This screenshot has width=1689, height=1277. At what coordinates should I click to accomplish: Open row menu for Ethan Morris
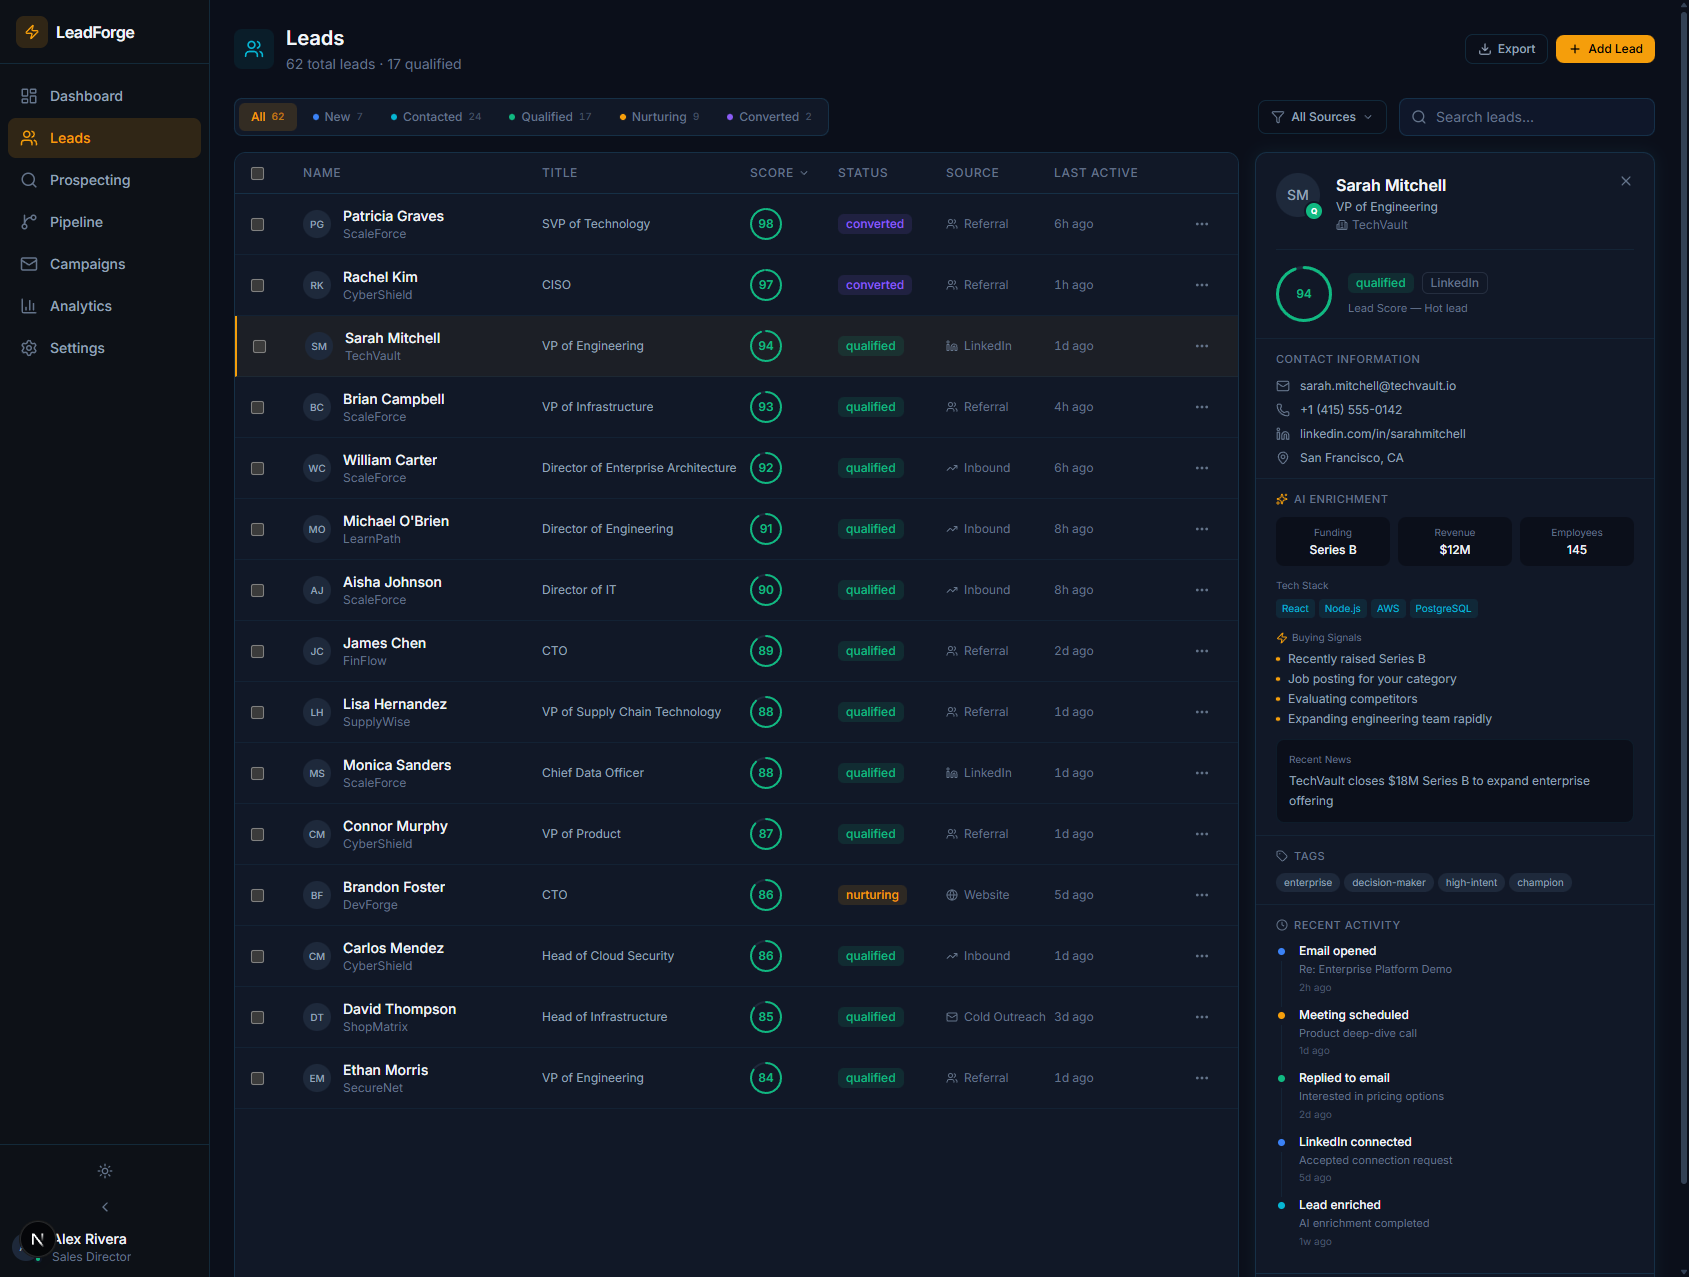coord(1201,1078)
